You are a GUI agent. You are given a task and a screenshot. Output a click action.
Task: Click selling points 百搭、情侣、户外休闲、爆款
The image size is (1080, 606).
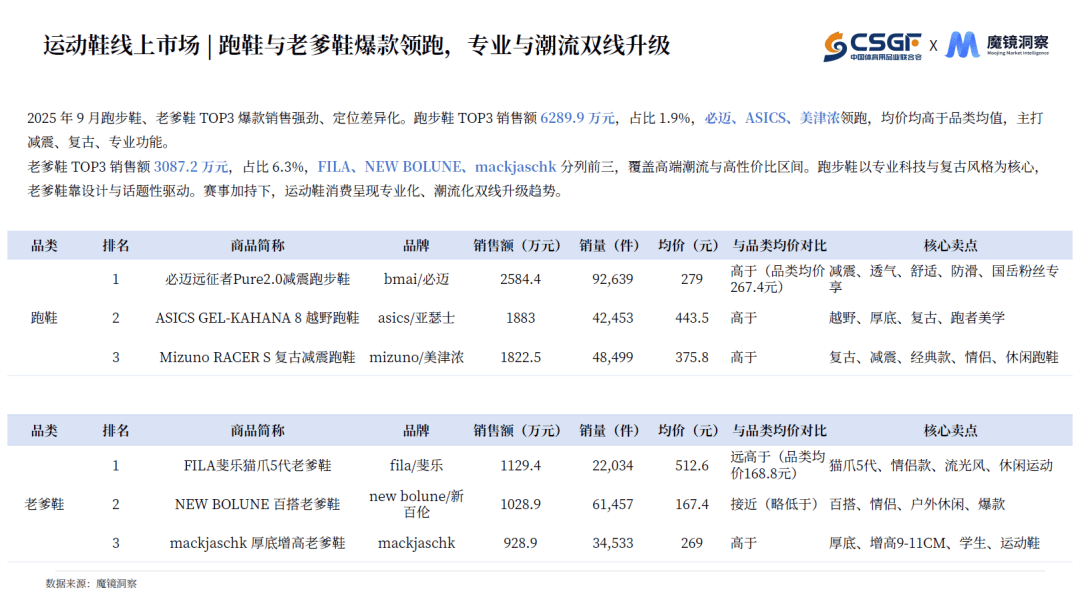pyautogui.click(x=917, y=504)
